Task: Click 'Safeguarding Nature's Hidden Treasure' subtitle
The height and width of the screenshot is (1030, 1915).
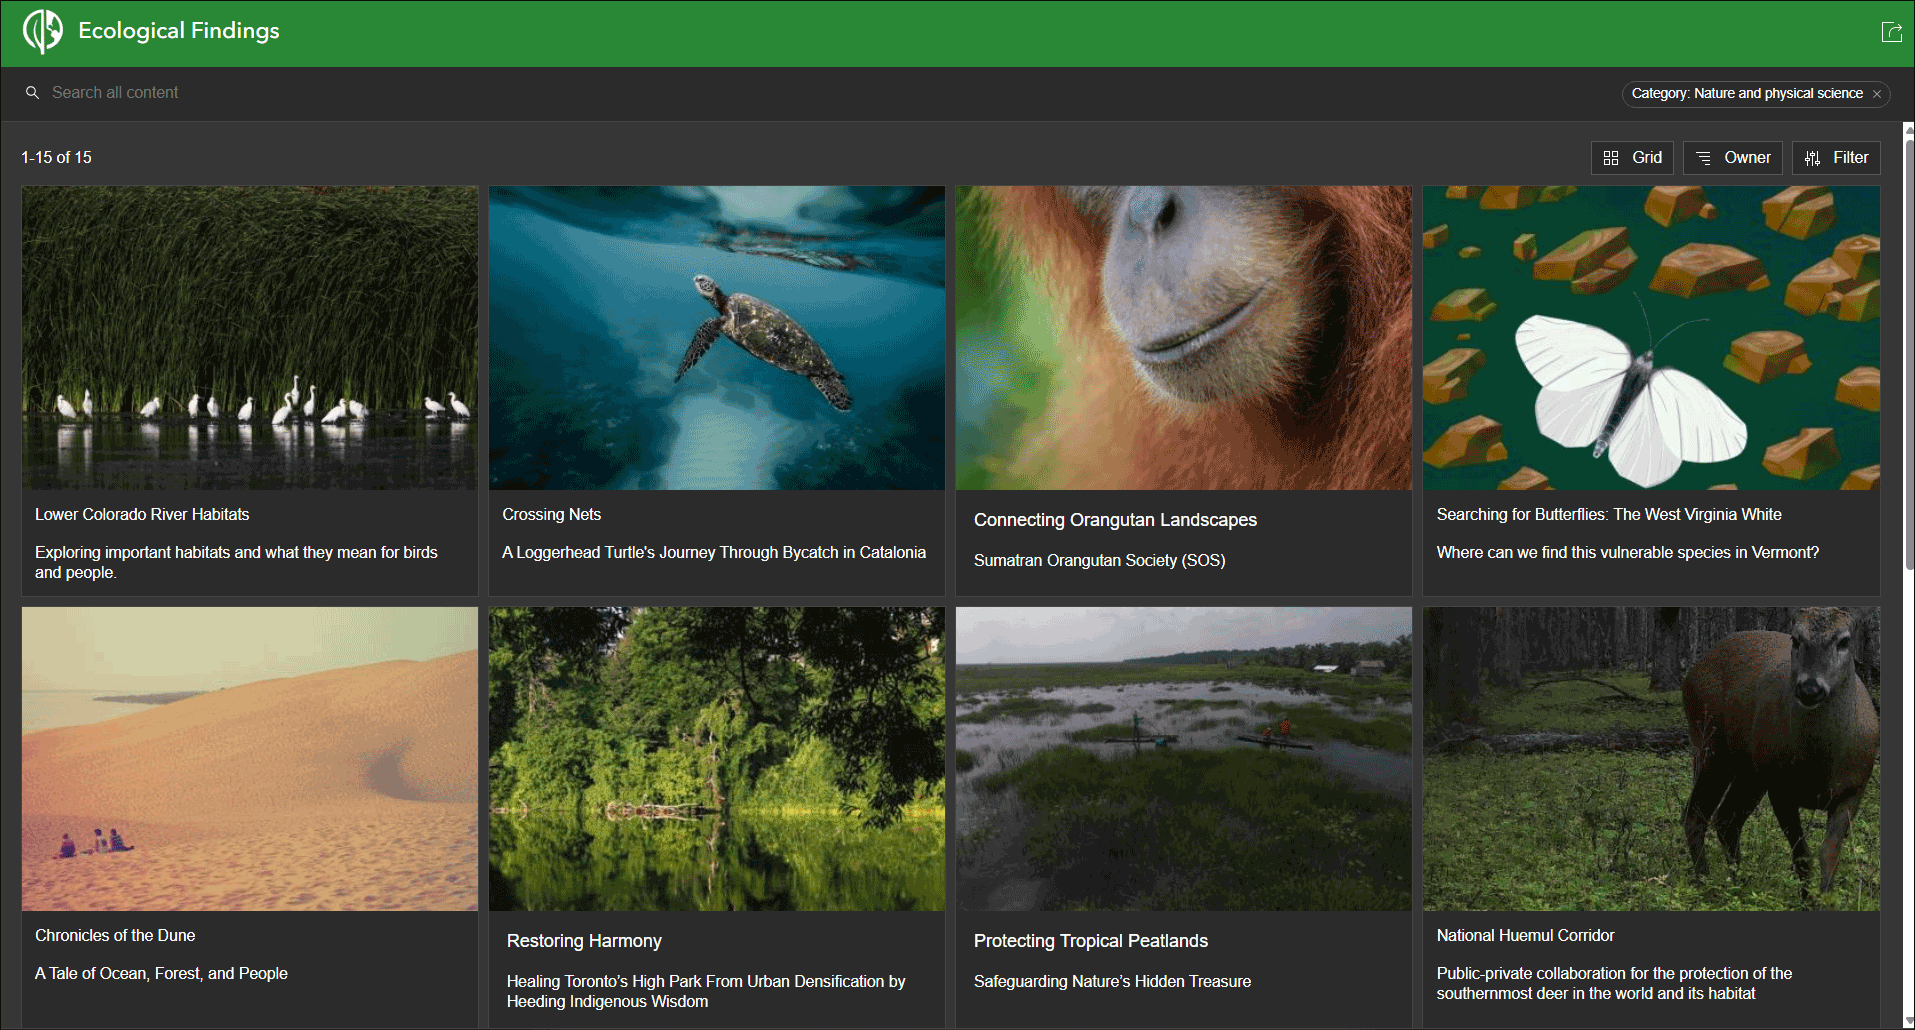Action: click(x=1112, y=981)
